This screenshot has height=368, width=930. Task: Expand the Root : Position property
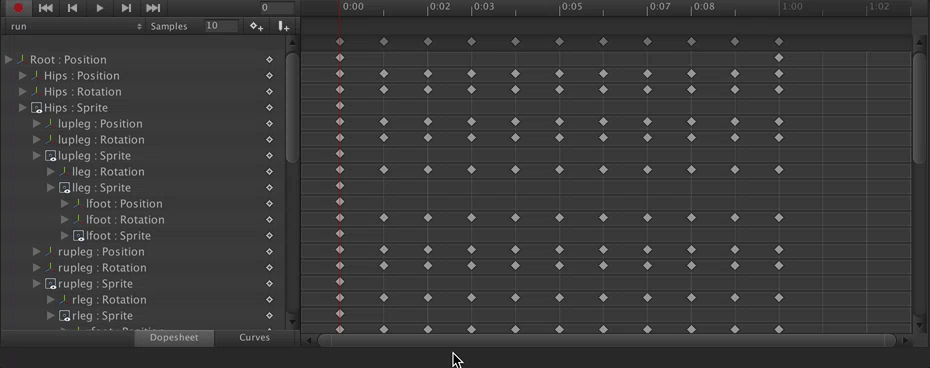(x=8, y=59)
